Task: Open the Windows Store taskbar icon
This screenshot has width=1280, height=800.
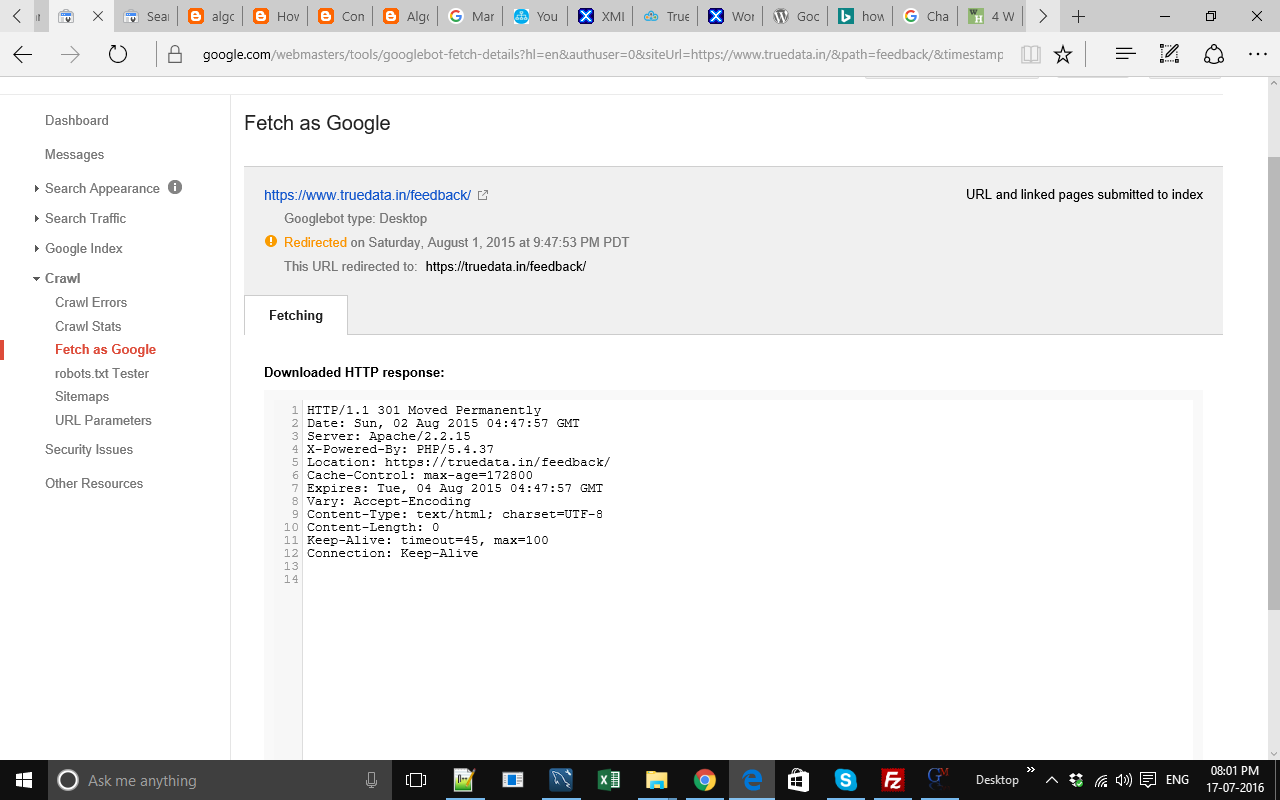Action: point(798,780)
